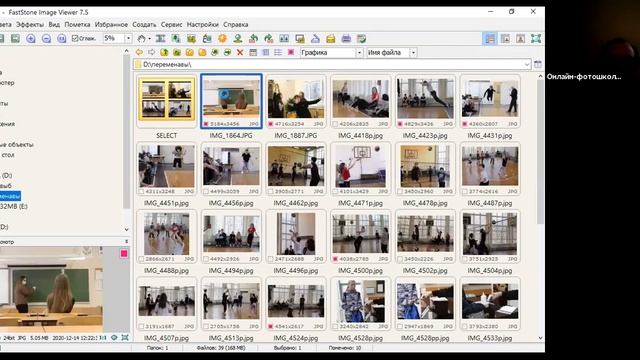Collapse the preview panel with its arrow

click(x=127, y=242)
